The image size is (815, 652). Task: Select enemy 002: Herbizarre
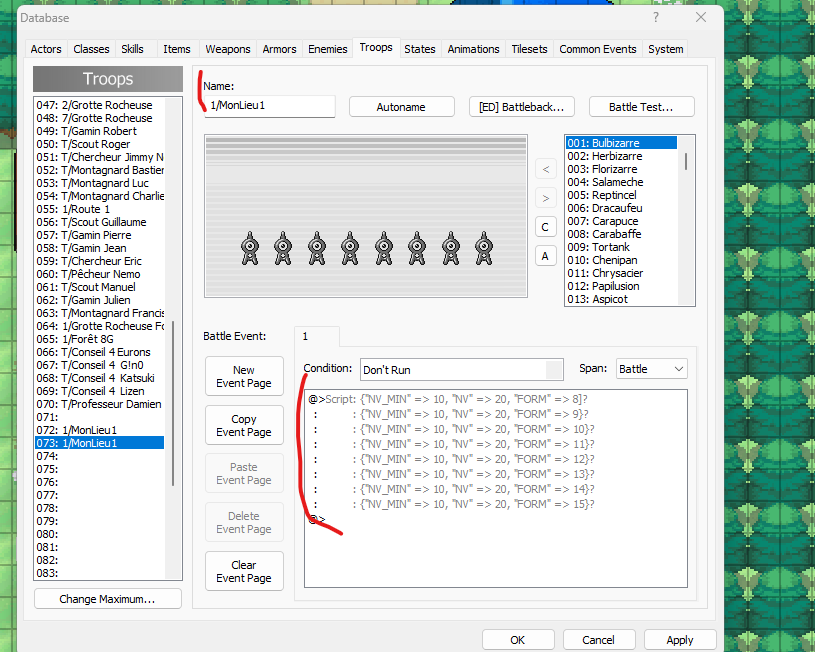(x=621, y=156)
